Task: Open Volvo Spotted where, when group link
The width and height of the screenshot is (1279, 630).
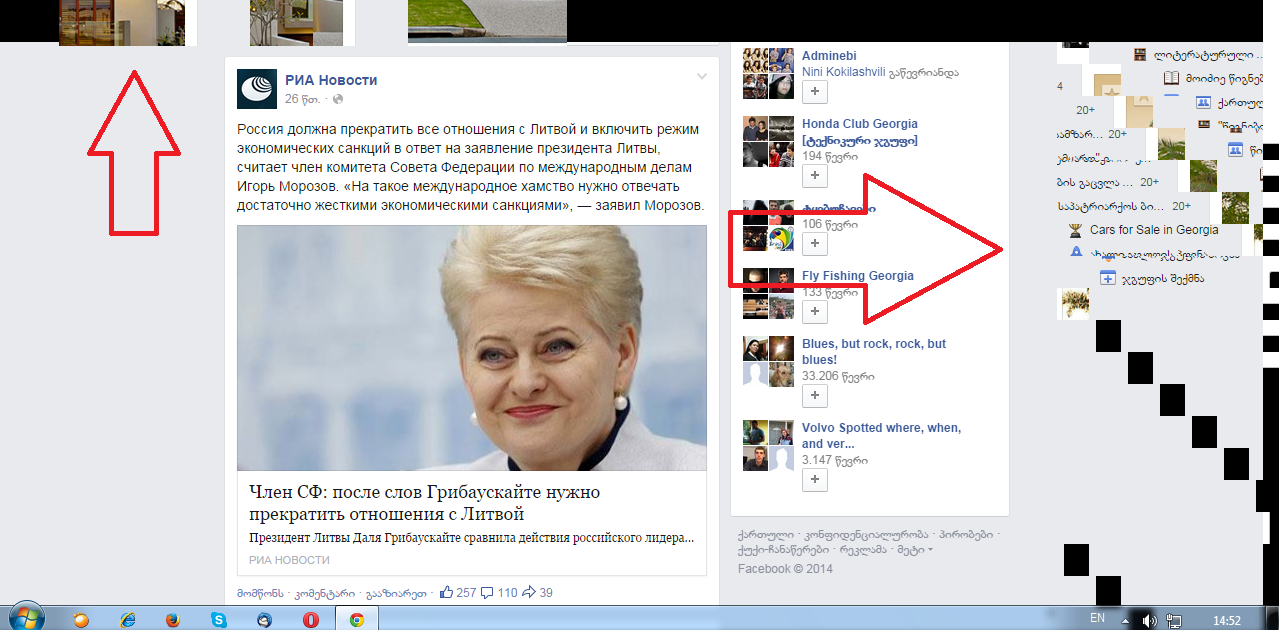Action: pyautogui.click(x=881, y=435)
